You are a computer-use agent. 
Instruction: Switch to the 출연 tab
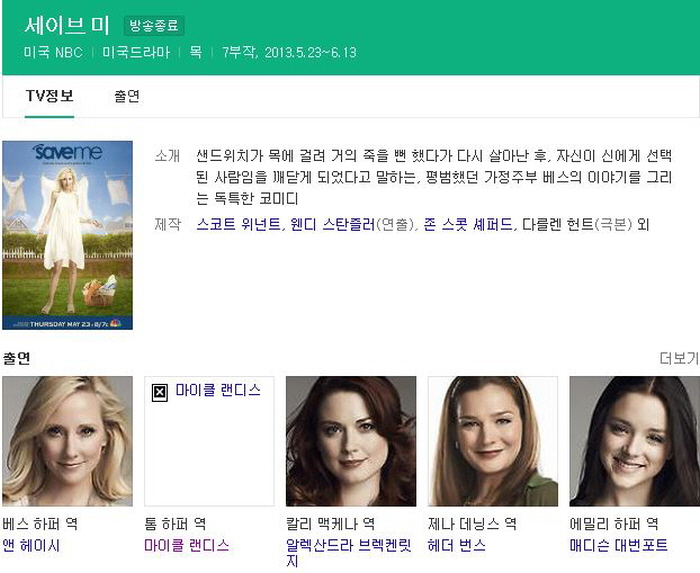127,97
